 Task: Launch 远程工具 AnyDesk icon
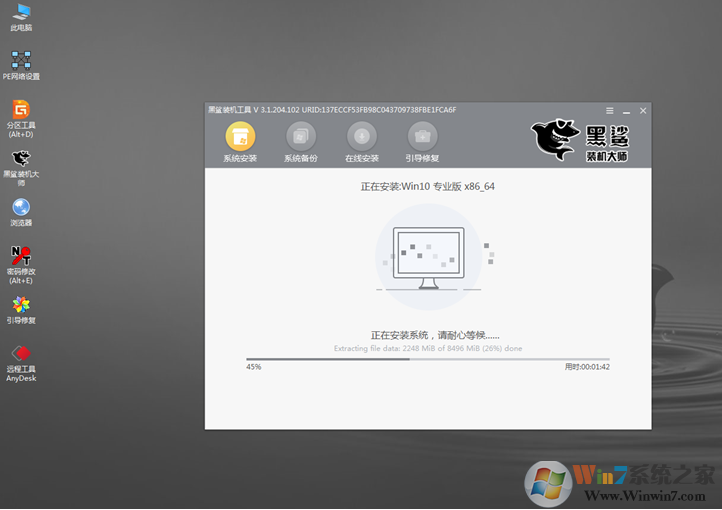tap(21, 364)
